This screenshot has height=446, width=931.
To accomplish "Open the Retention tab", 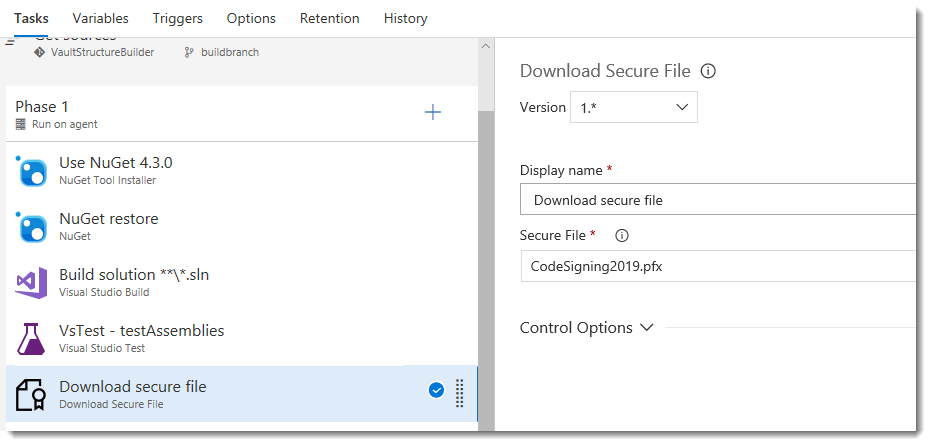I will click(x=330, y=18).
